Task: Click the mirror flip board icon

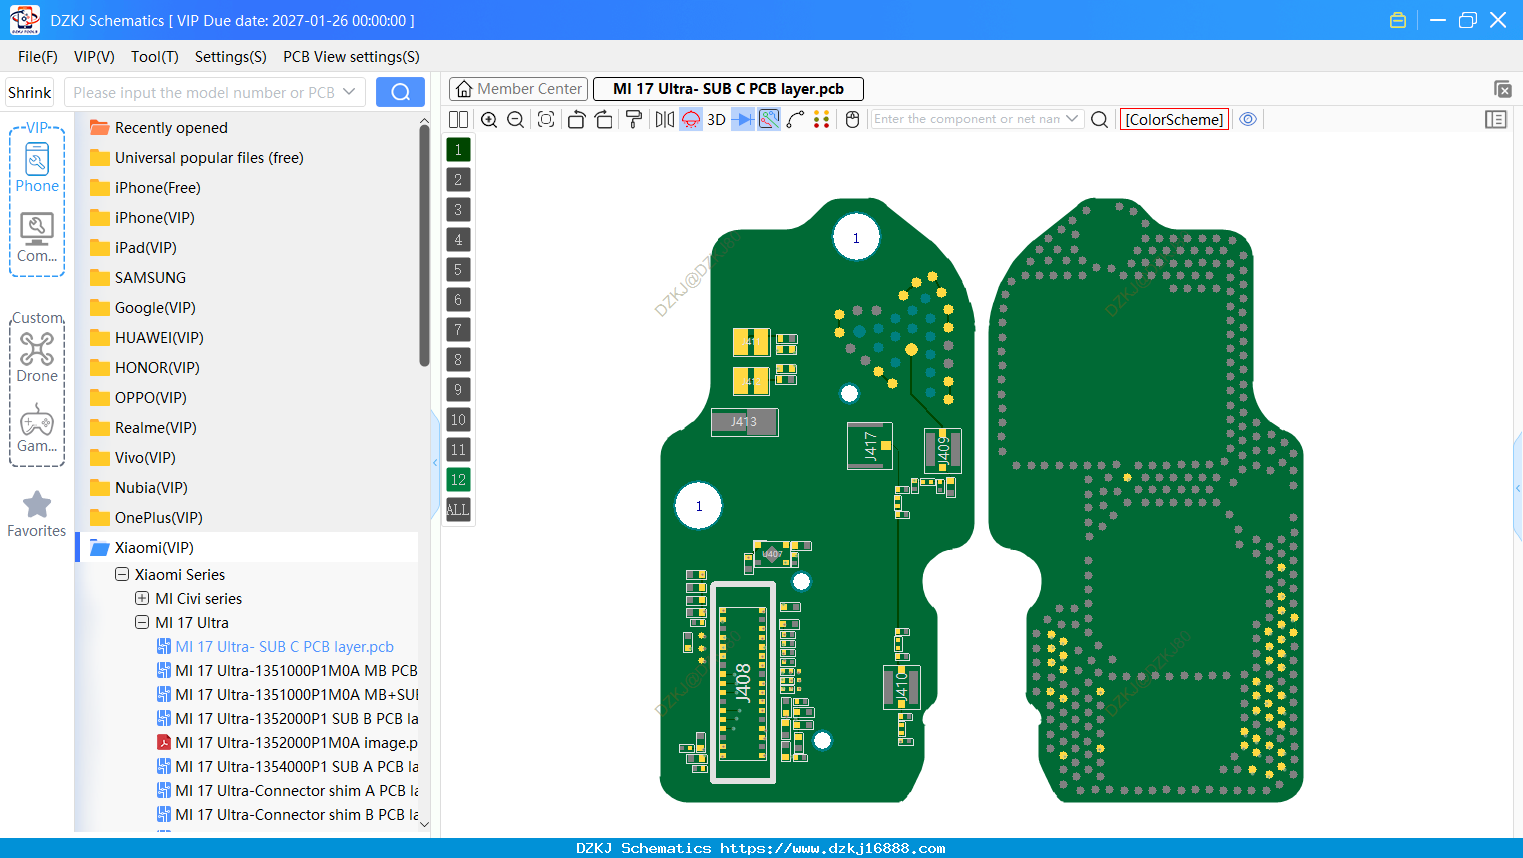Action: pos(664,119)
